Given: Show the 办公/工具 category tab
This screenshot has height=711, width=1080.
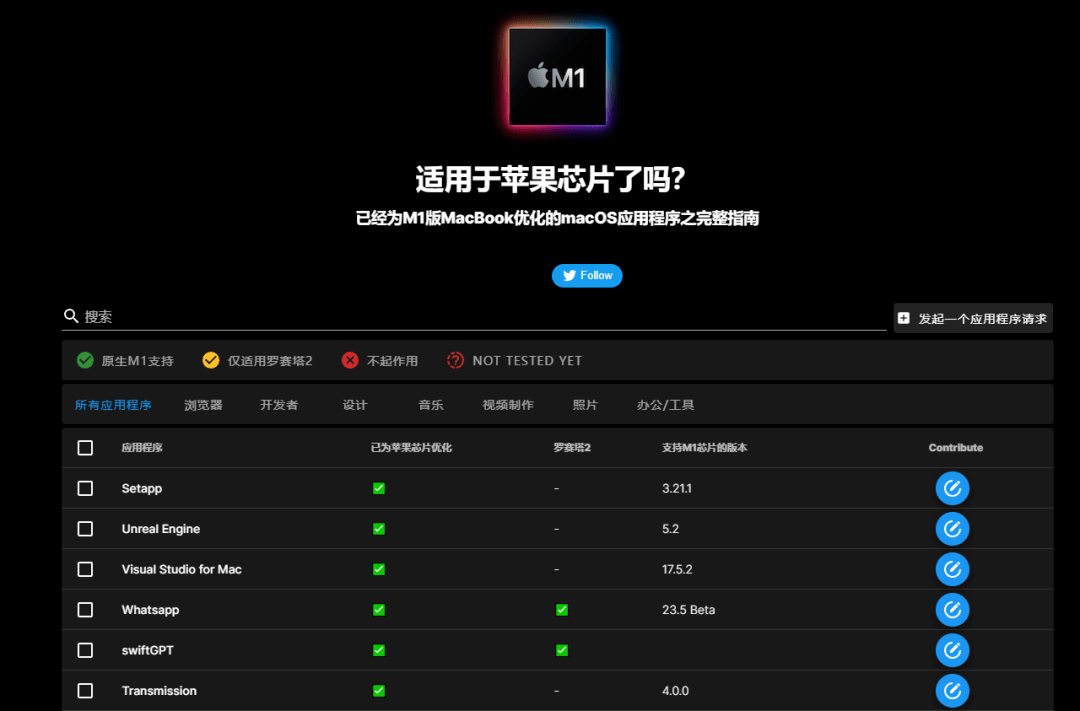Looking at the screenshot, I should coord(665,405).
